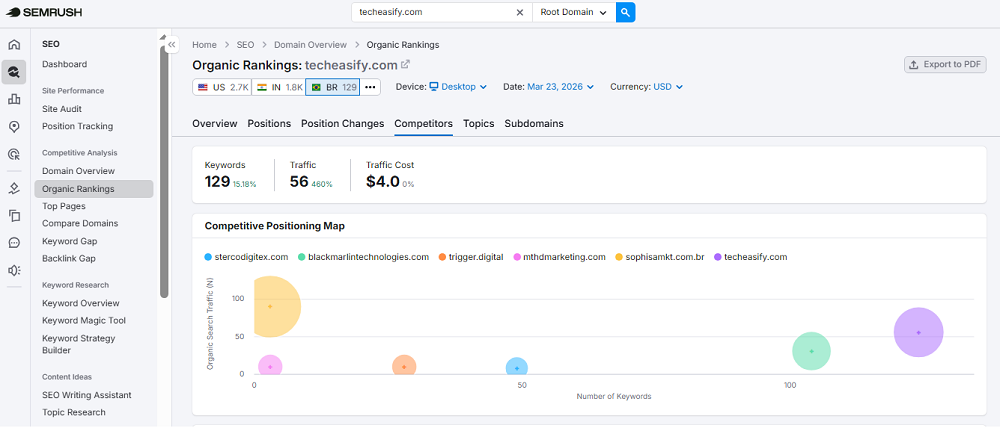Open the chat bubble icon in rail
Image resolution: width=1000 pixels, height=431 pixels.
(14, 243)
